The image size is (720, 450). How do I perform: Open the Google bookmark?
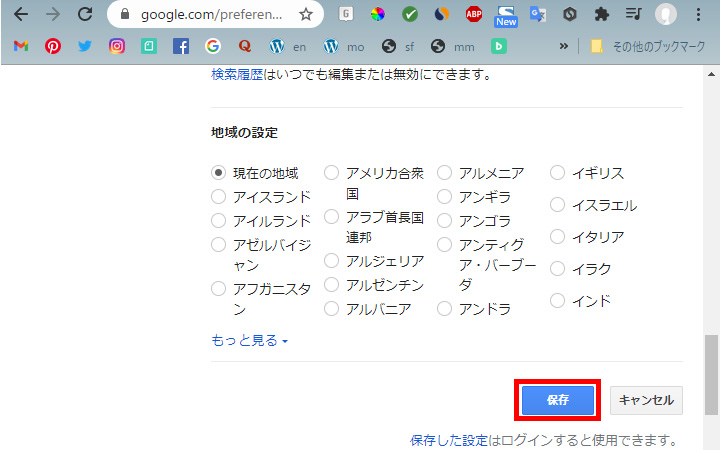(x=213, y=46)
